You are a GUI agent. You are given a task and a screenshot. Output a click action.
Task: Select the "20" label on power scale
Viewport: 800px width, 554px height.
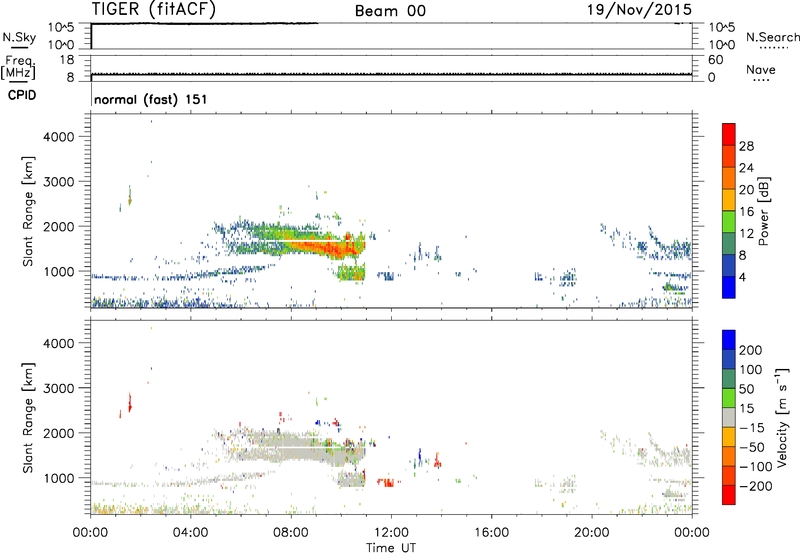[x=746, y=190]
